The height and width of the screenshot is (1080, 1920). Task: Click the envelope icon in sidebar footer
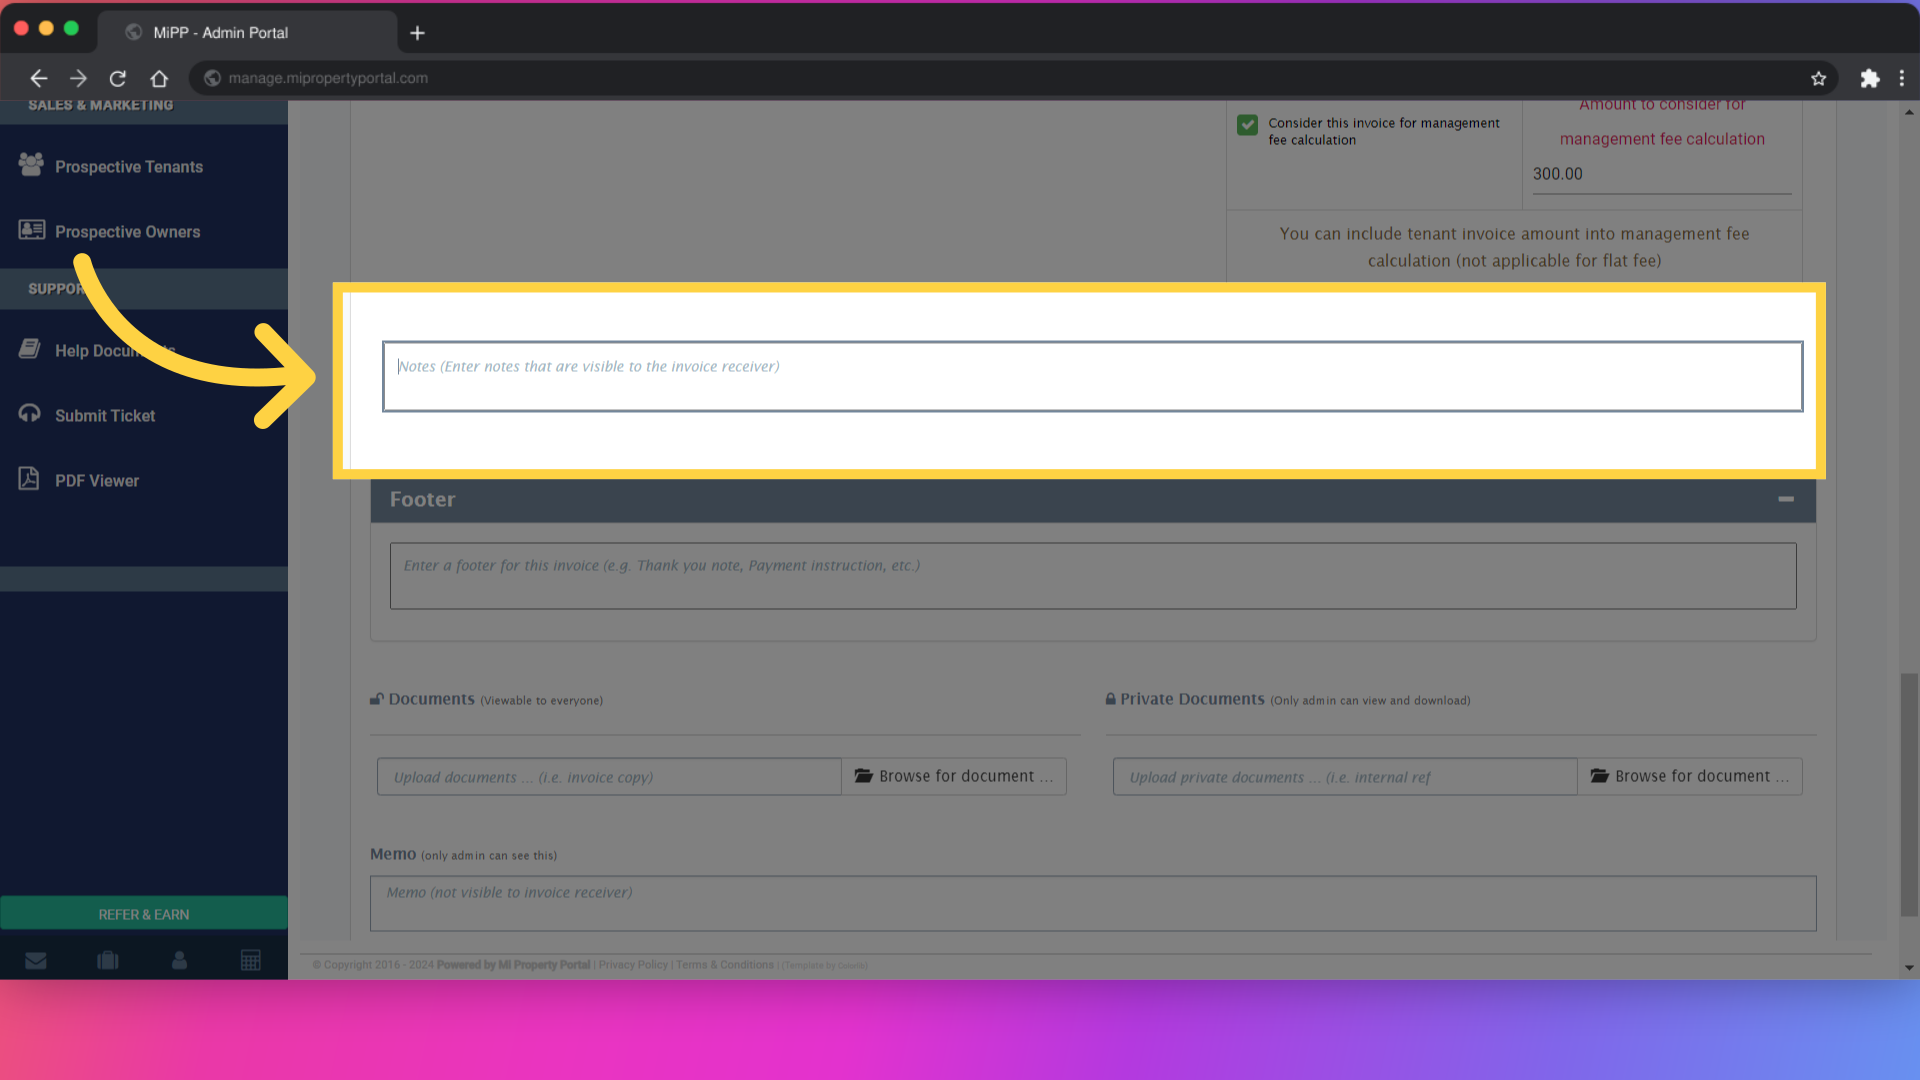click(x=36, y=961)
